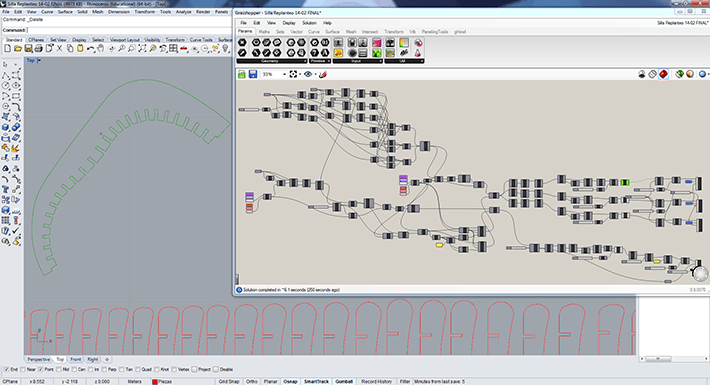Click the Paste clipboard icon in Rhino toolbar

click(x=80, y=48)
